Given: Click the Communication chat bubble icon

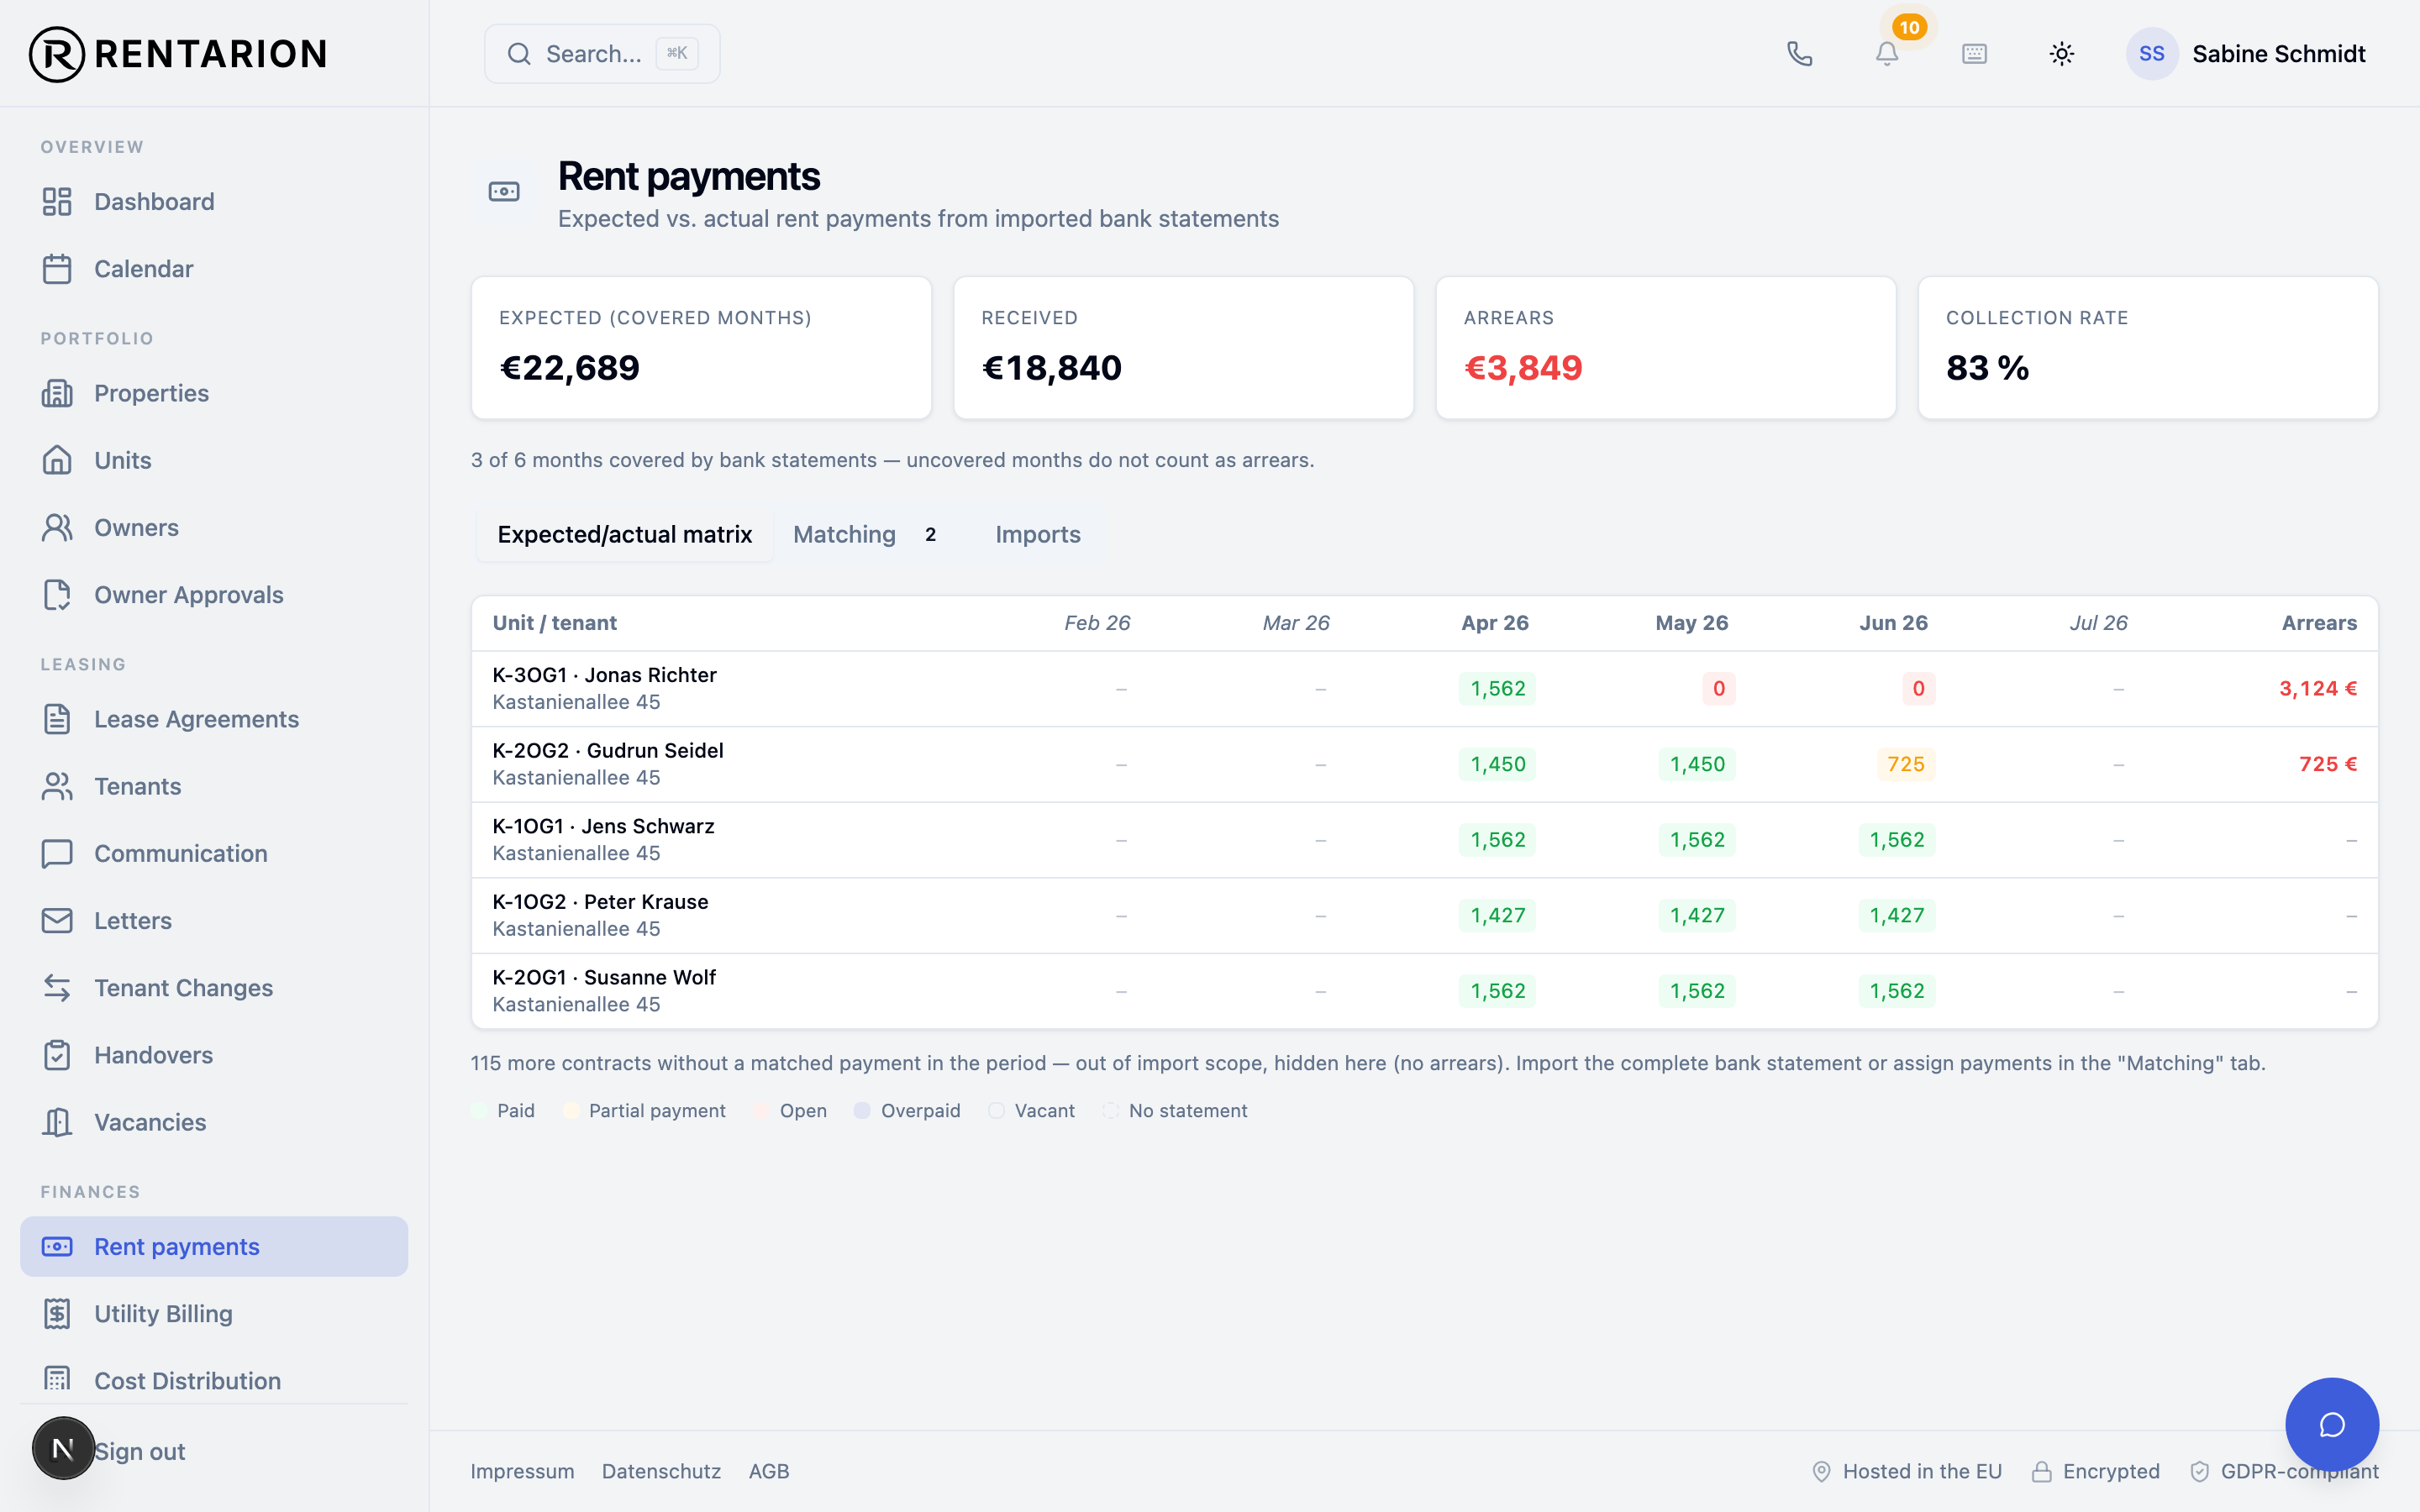Looking at the screenshot, I should click(x=57, y=853).
